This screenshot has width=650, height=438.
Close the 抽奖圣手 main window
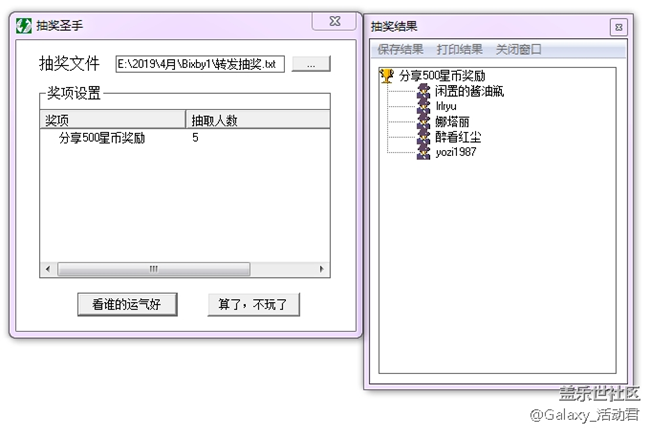[335, 21]
